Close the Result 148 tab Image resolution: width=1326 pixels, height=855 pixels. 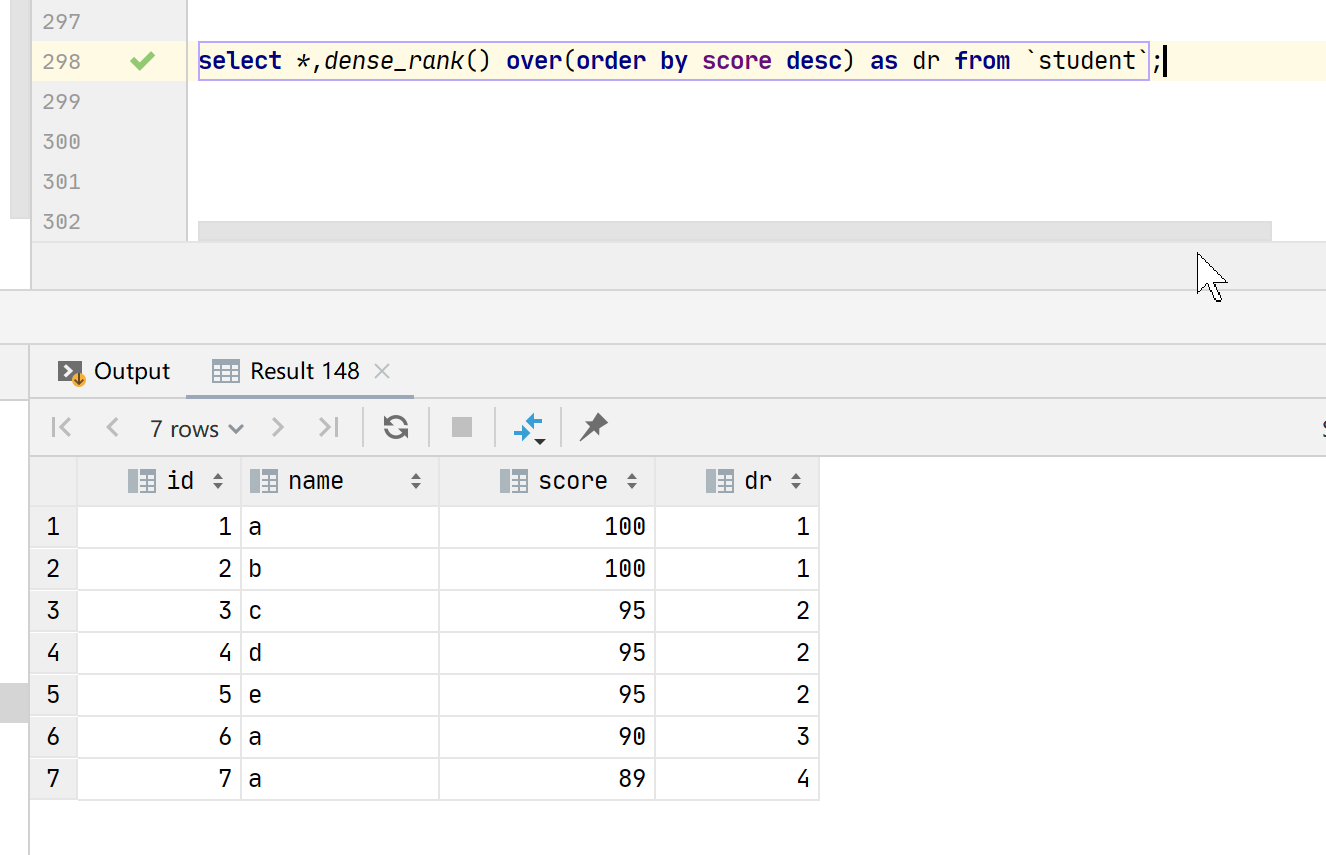[x=381, y=372]
